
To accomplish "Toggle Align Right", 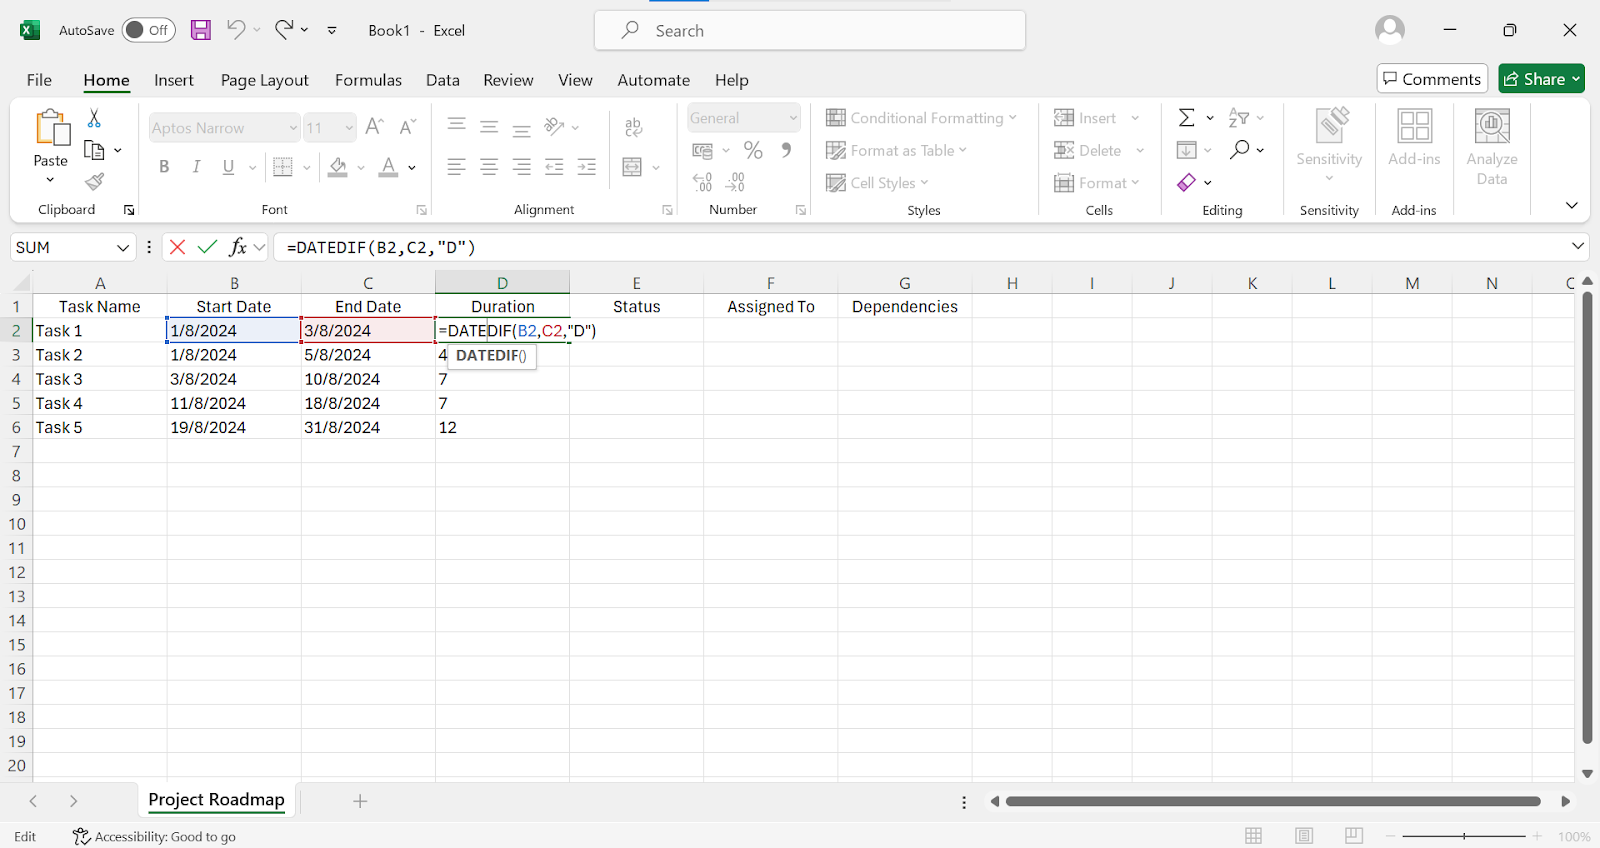I will click(x=521, y=167).
